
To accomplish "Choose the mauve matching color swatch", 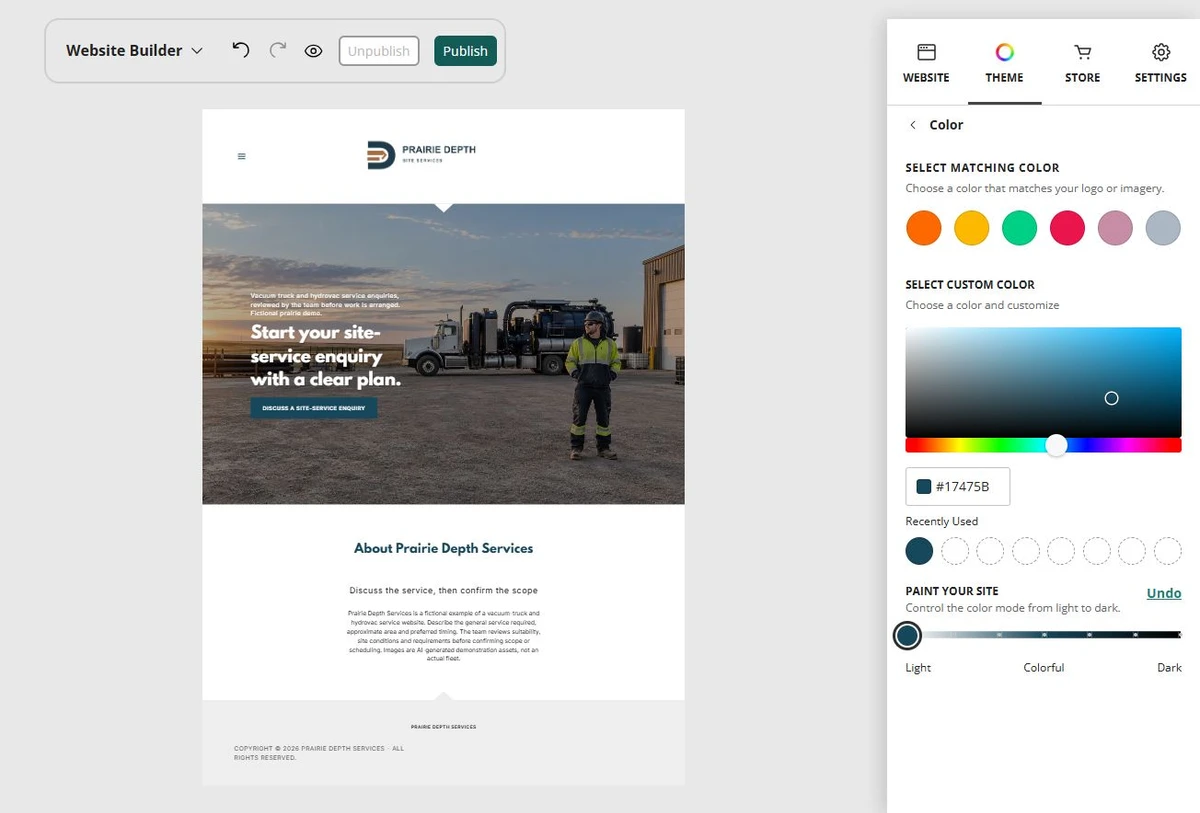I will pos(1115,228).
